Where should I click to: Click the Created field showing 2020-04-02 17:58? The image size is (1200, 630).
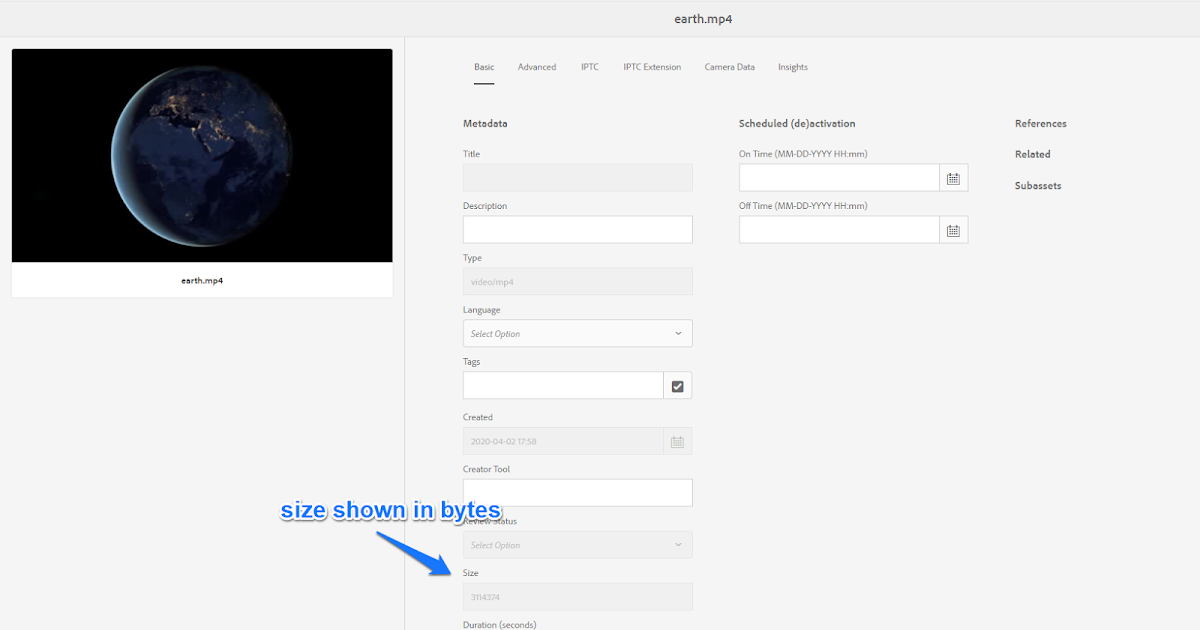pos(563,441)
